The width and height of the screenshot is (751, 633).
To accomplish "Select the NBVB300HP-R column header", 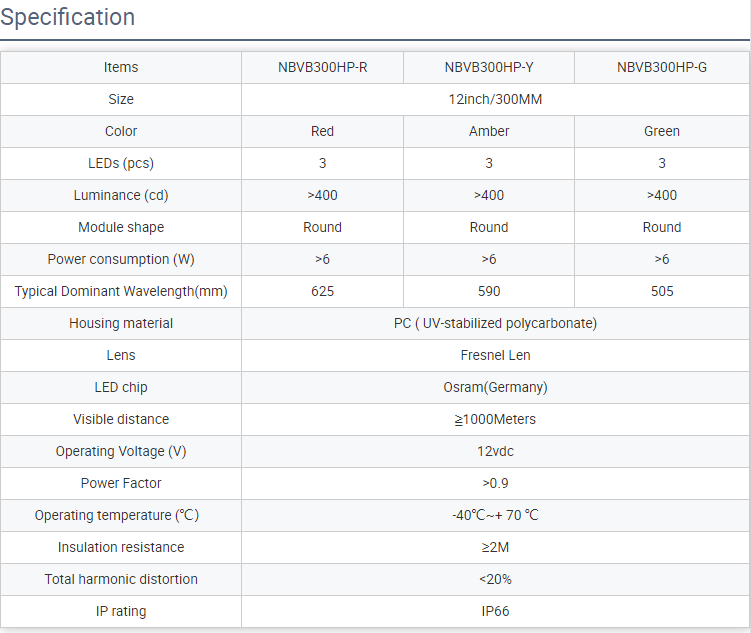I will click(322, 68).
